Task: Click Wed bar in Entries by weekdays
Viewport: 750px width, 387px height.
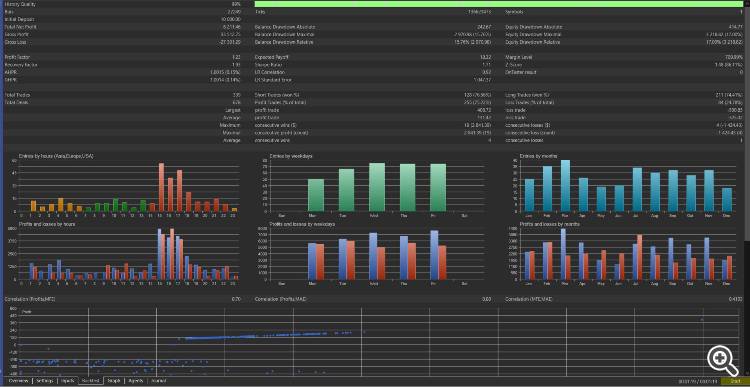Action: [x=377, y=188]
